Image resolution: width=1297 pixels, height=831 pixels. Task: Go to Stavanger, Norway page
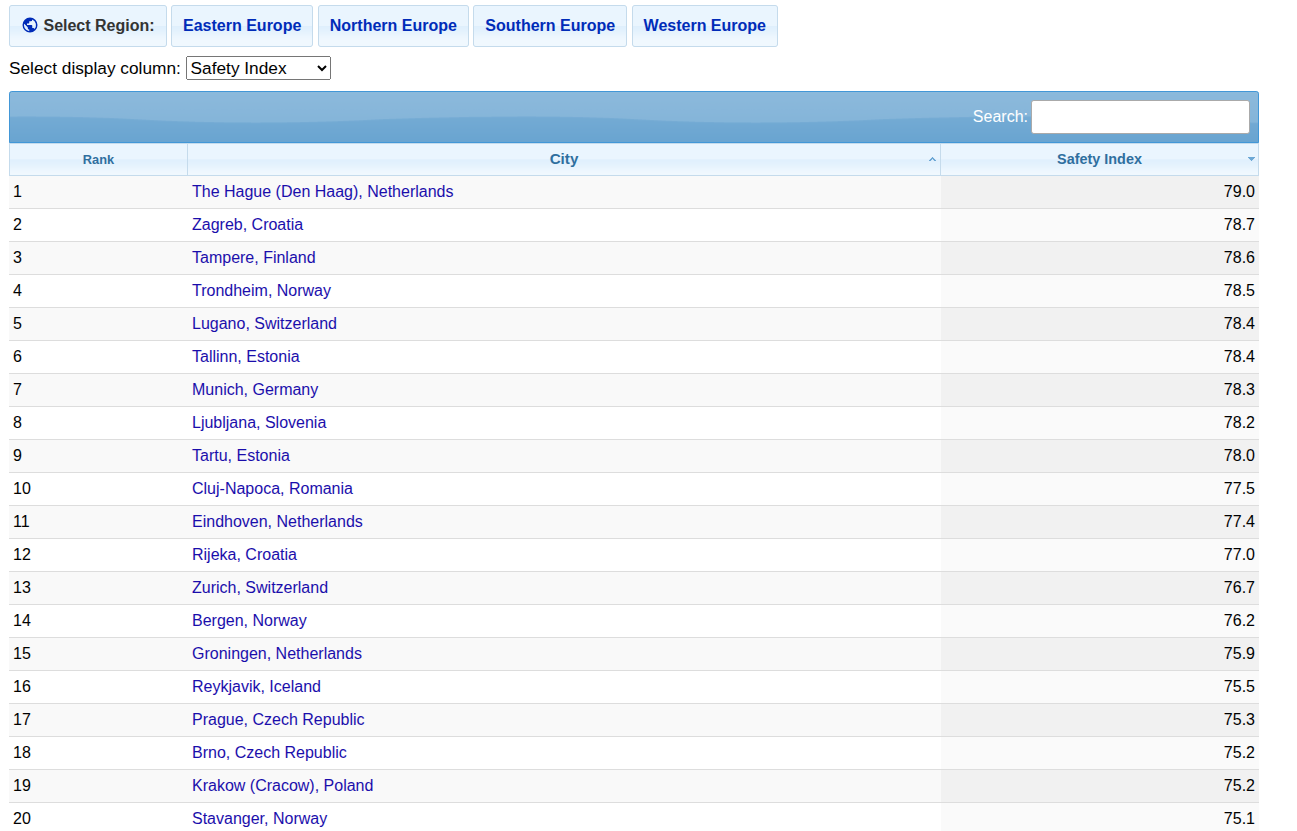click(x=259, y=819)
